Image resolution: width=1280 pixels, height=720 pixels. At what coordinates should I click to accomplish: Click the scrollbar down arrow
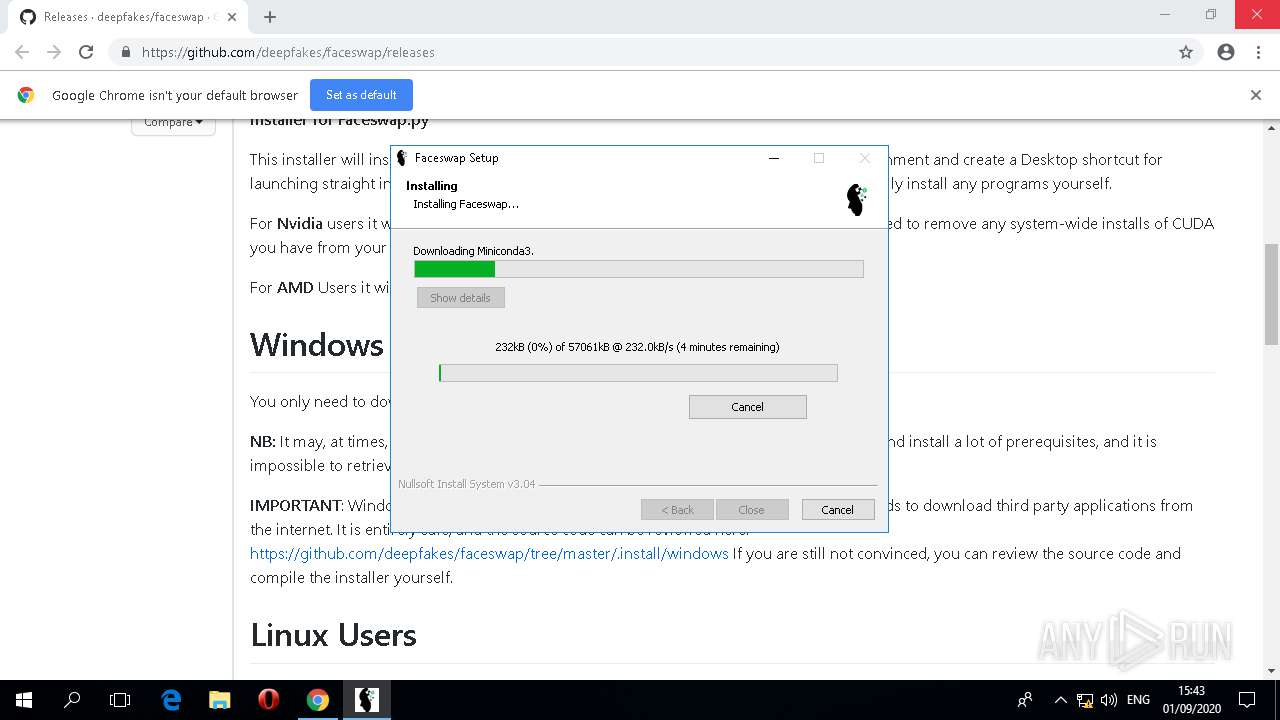(x=1271, y=671)
